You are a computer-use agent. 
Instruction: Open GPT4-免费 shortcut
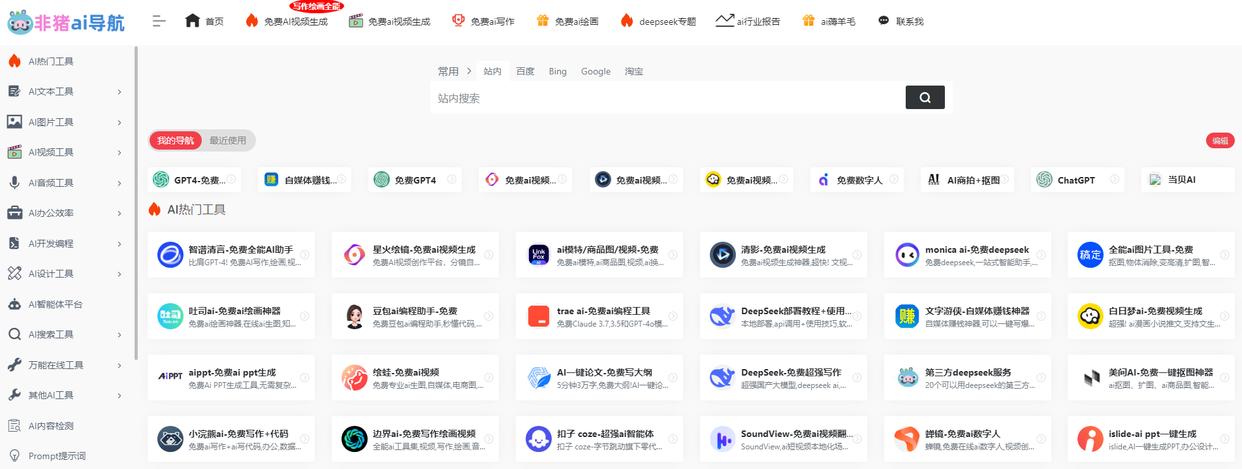point(194,180)
